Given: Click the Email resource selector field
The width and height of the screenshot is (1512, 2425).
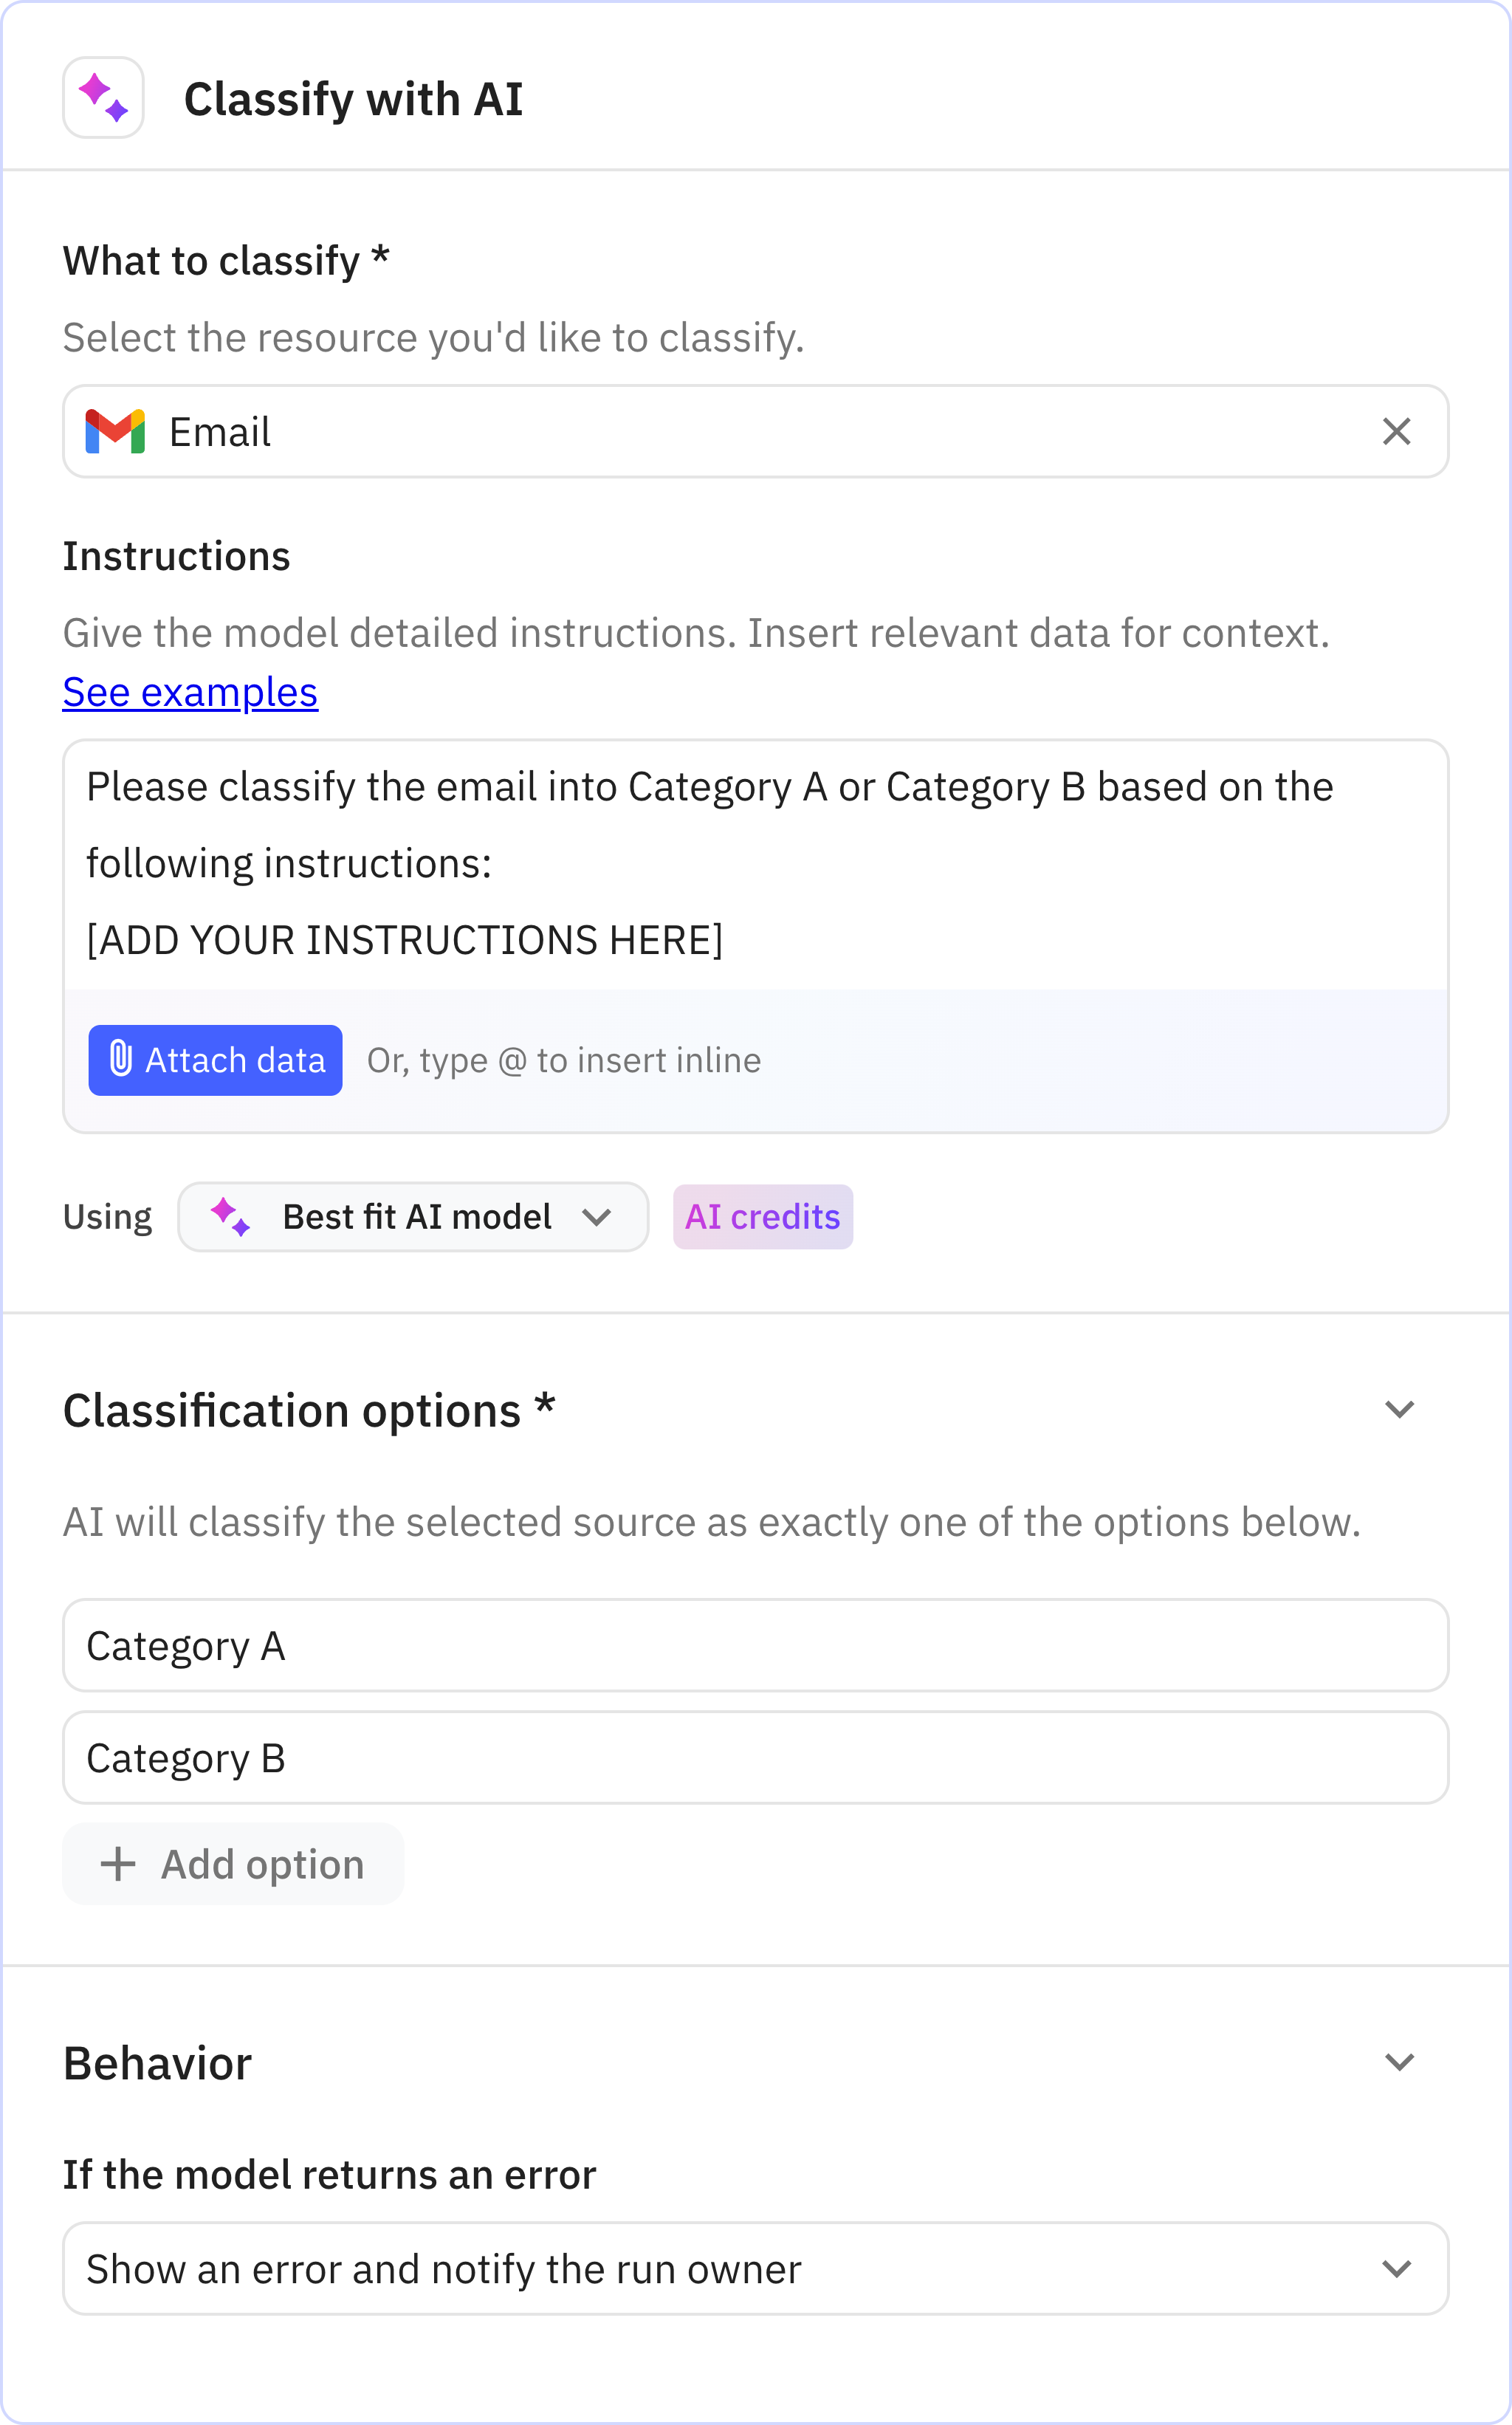Looking at the screenshot, I should pos(700,431).
